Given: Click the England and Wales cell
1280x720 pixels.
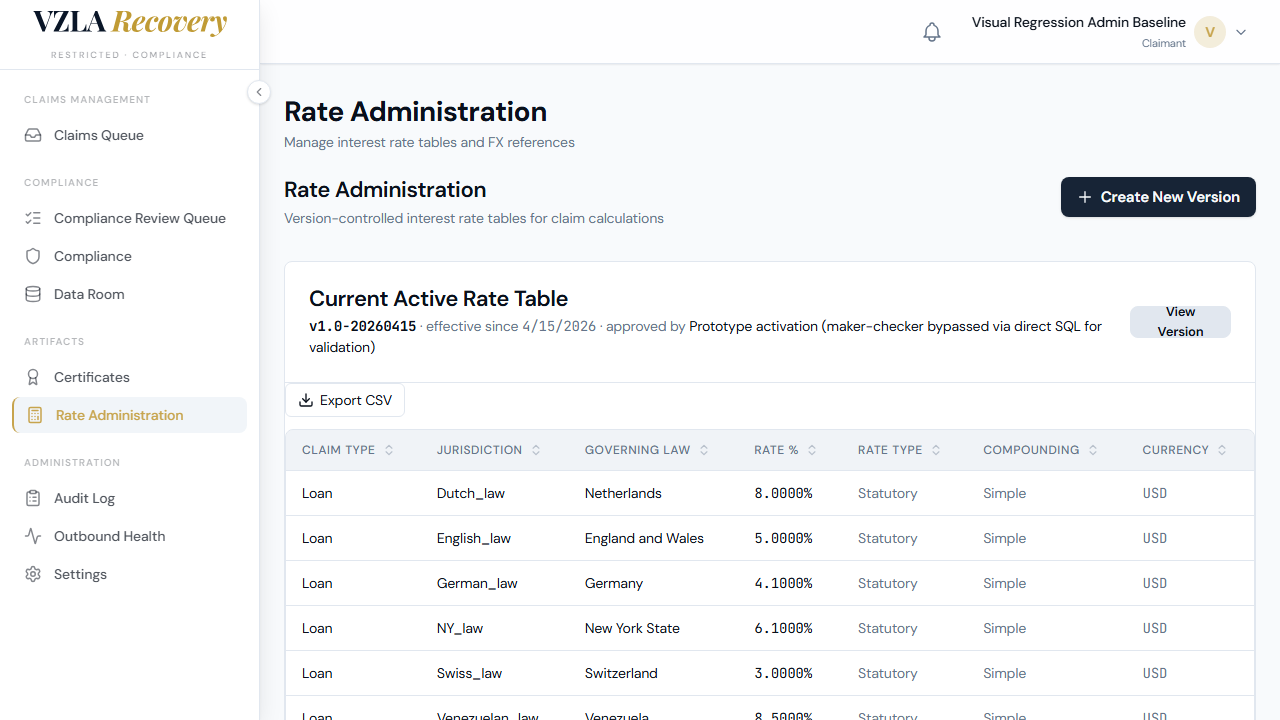Looking at the screenshot, I should (x=644, y=538).
